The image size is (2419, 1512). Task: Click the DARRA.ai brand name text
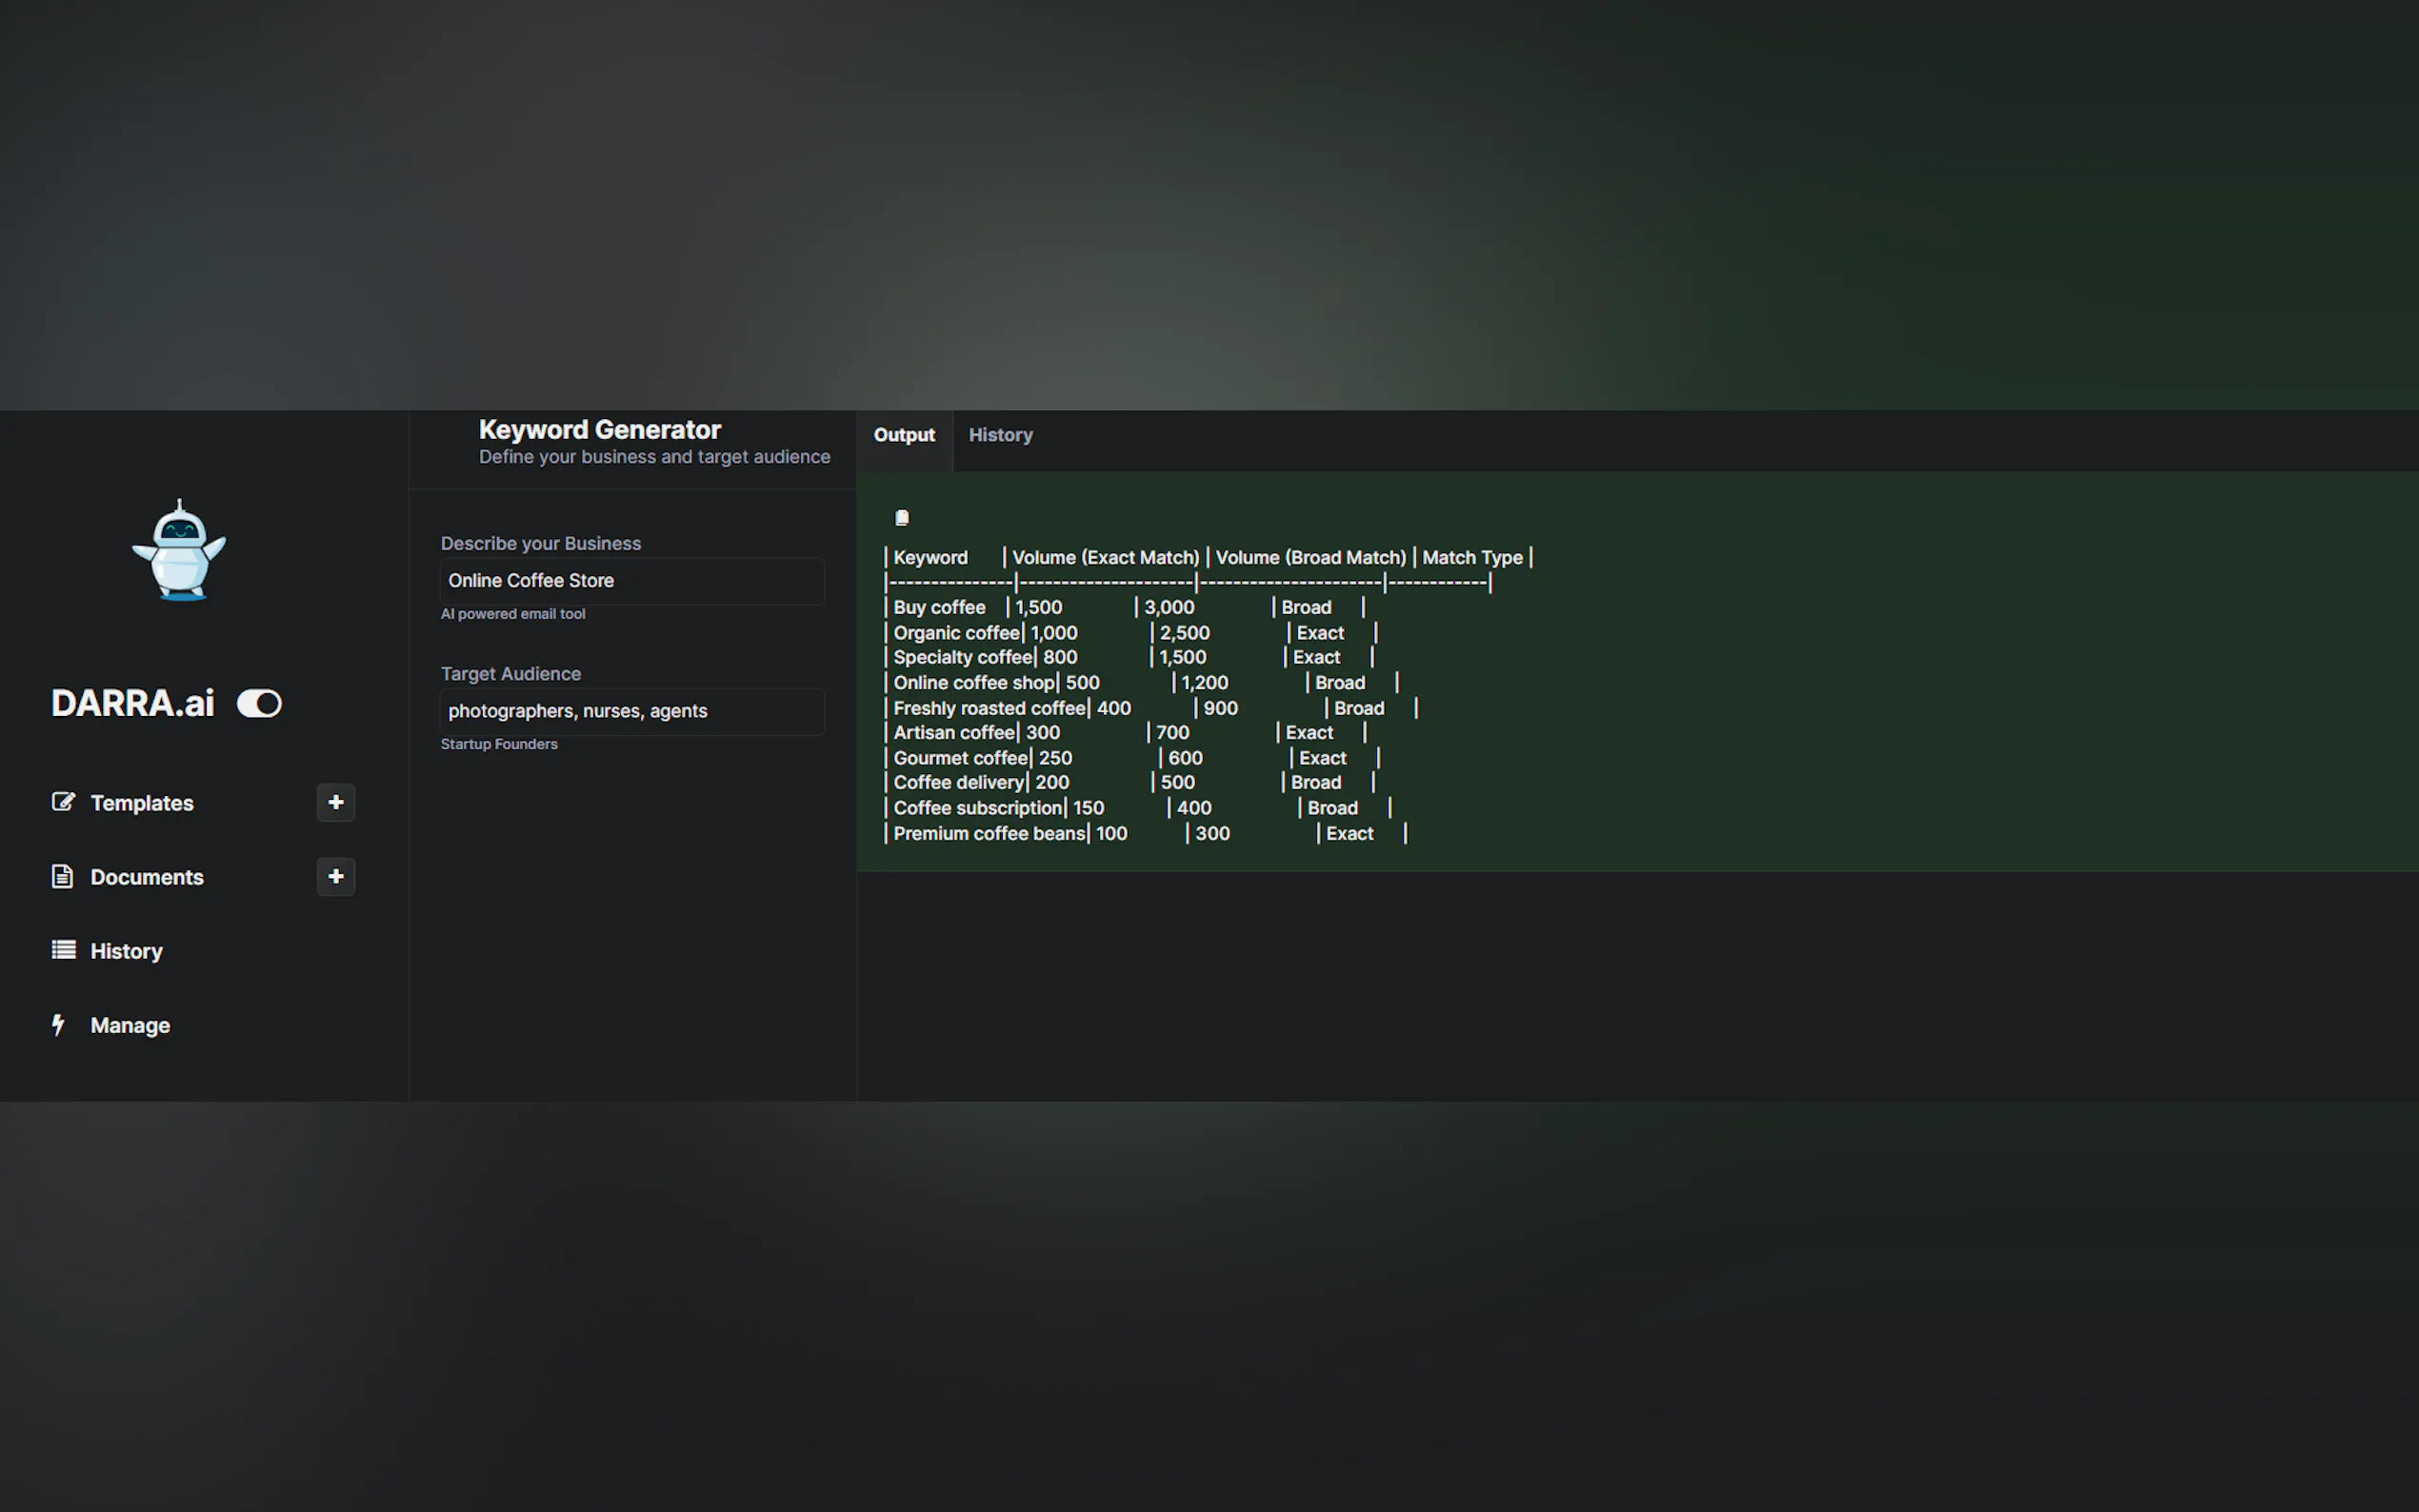click(133, 703)
